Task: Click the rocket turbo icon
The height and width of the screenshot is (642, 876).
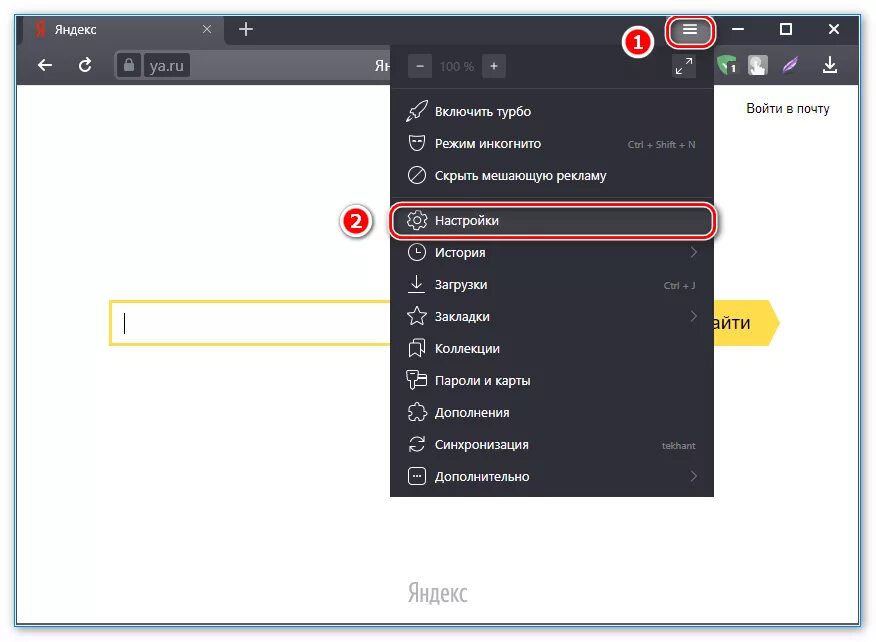Action: 417,111
